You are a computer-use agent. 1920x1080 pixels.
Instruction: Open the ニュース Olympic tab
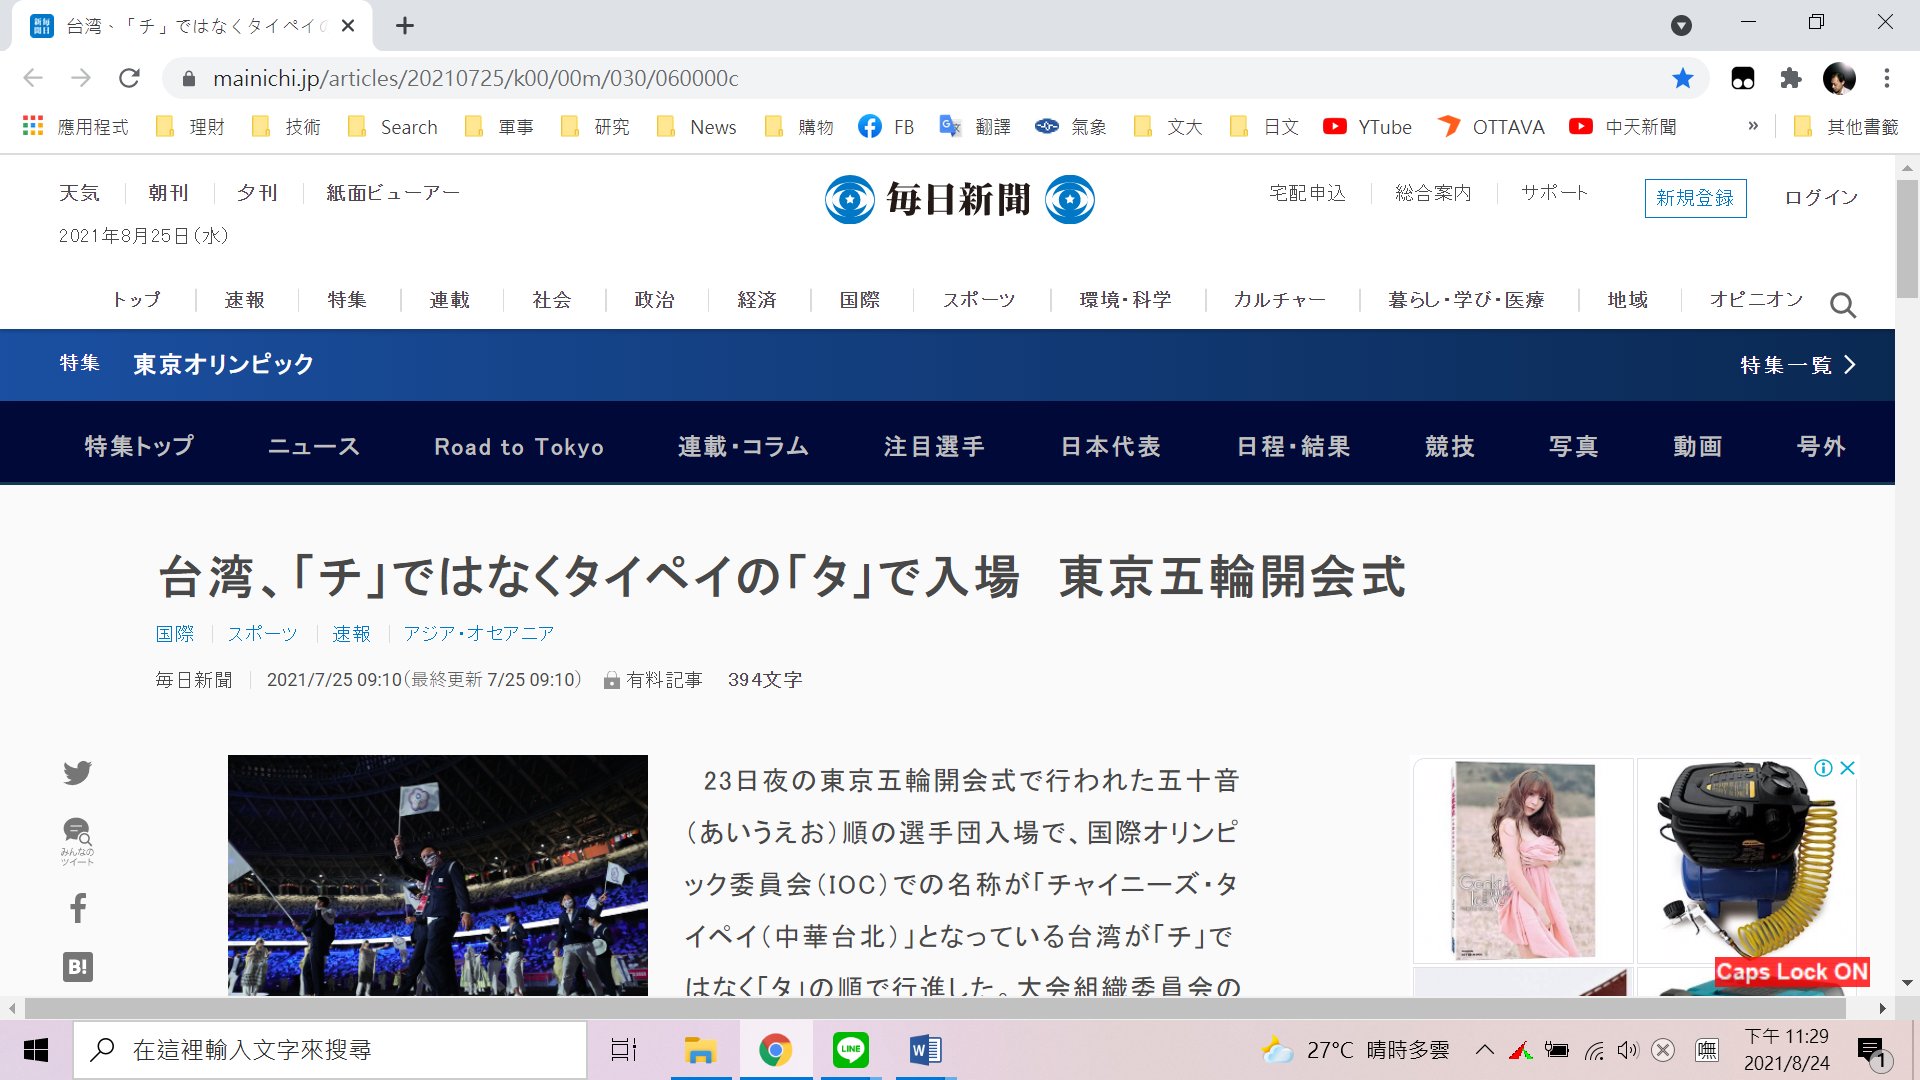(x=314, y=446)
